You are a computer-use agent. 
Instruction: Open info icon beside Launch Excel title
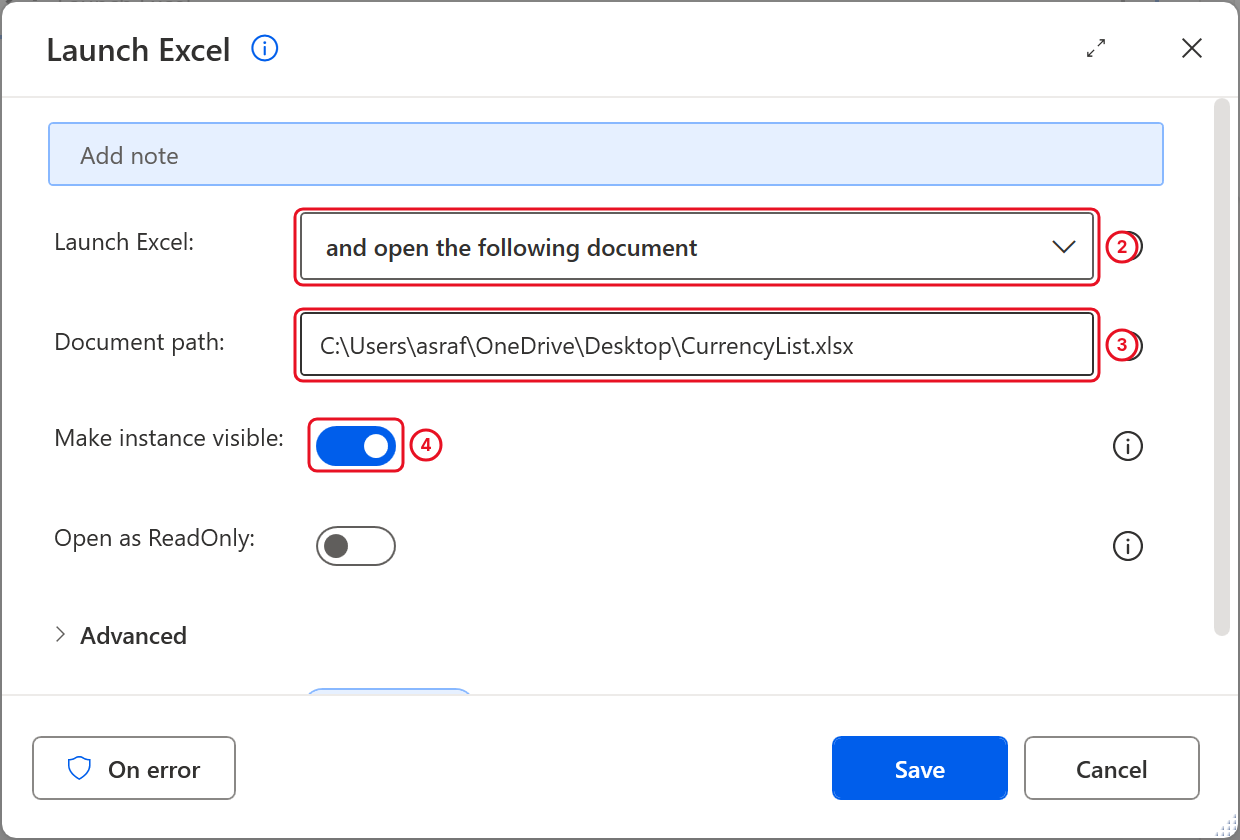(x=265, y=48)
